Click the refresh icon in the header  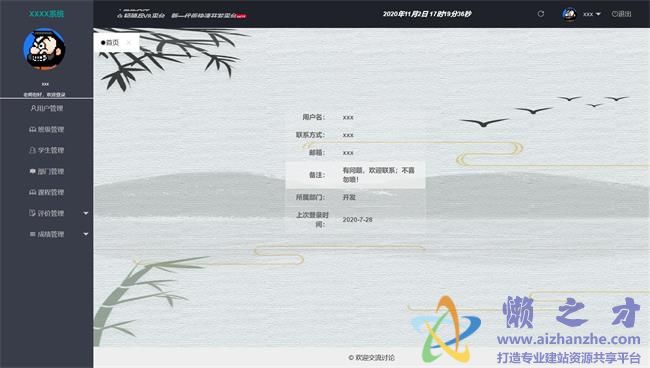tap(541, 14)
